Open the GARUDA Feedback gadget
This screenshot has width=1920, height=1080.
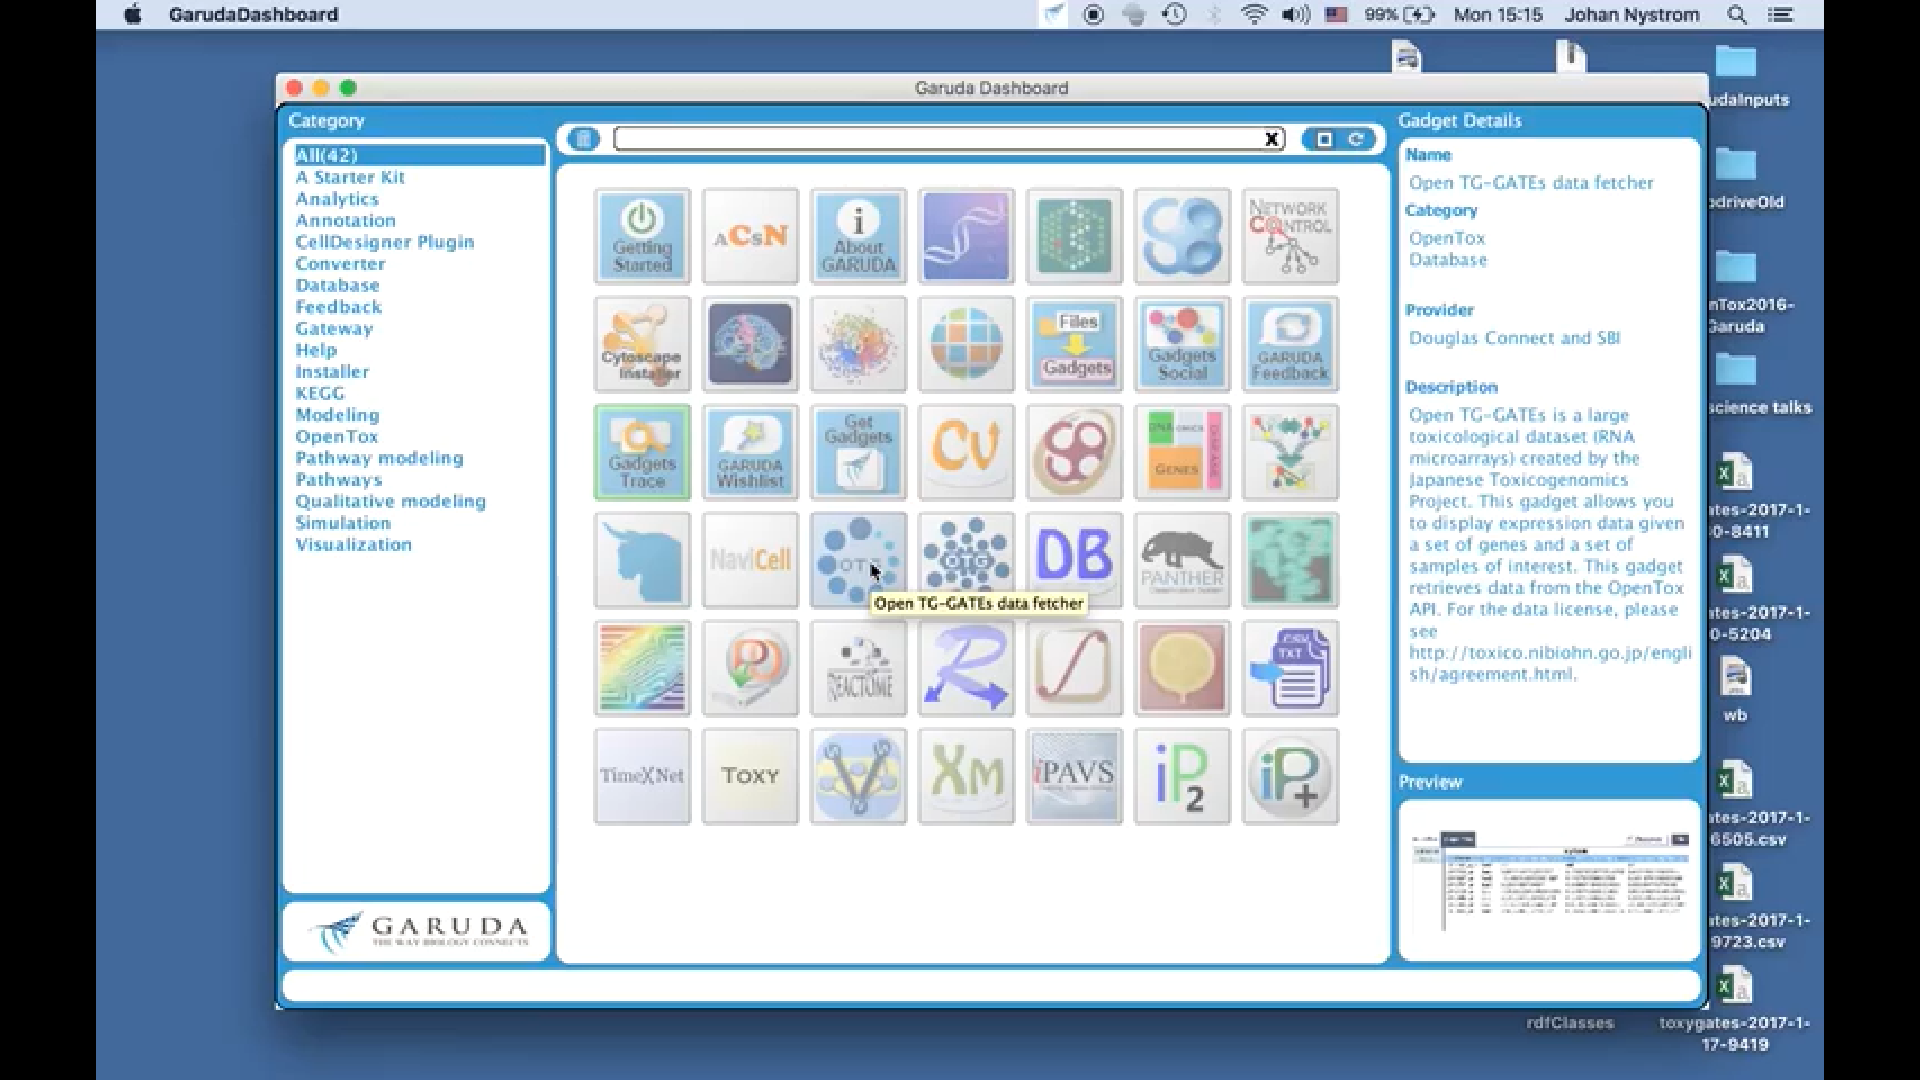[x=1290, y=344]
